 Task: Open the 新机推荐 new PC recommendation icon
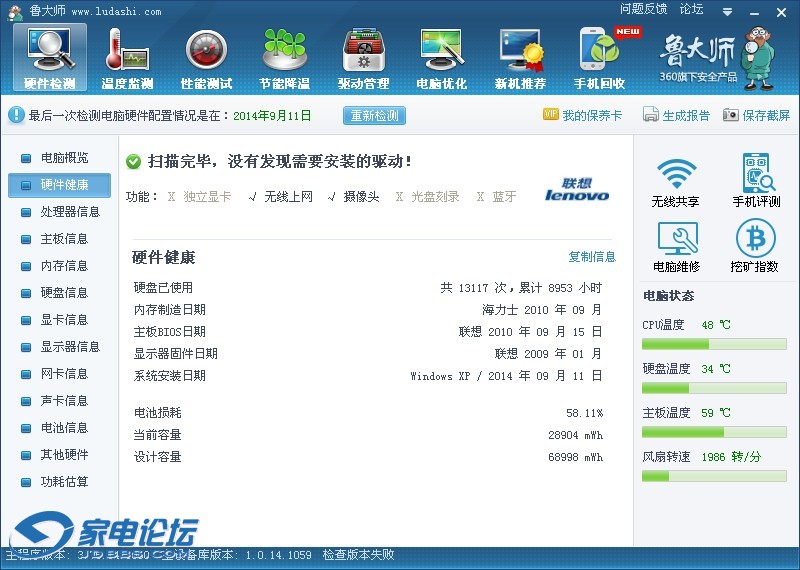(x=520, y=57)
